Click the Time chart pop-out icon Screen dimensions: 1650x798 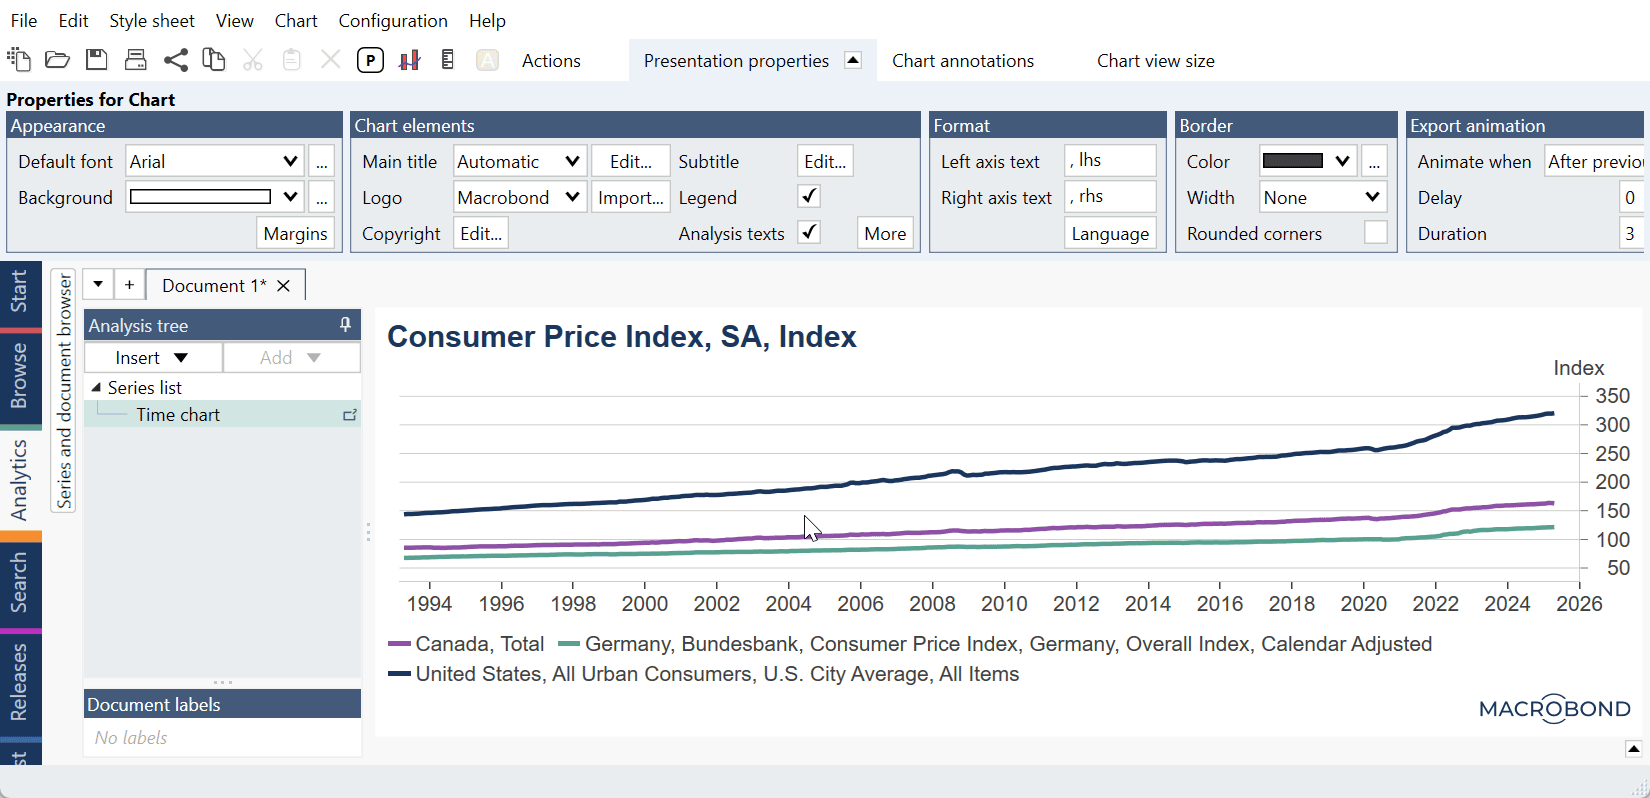pyautogui.click(x=350, y=415)
